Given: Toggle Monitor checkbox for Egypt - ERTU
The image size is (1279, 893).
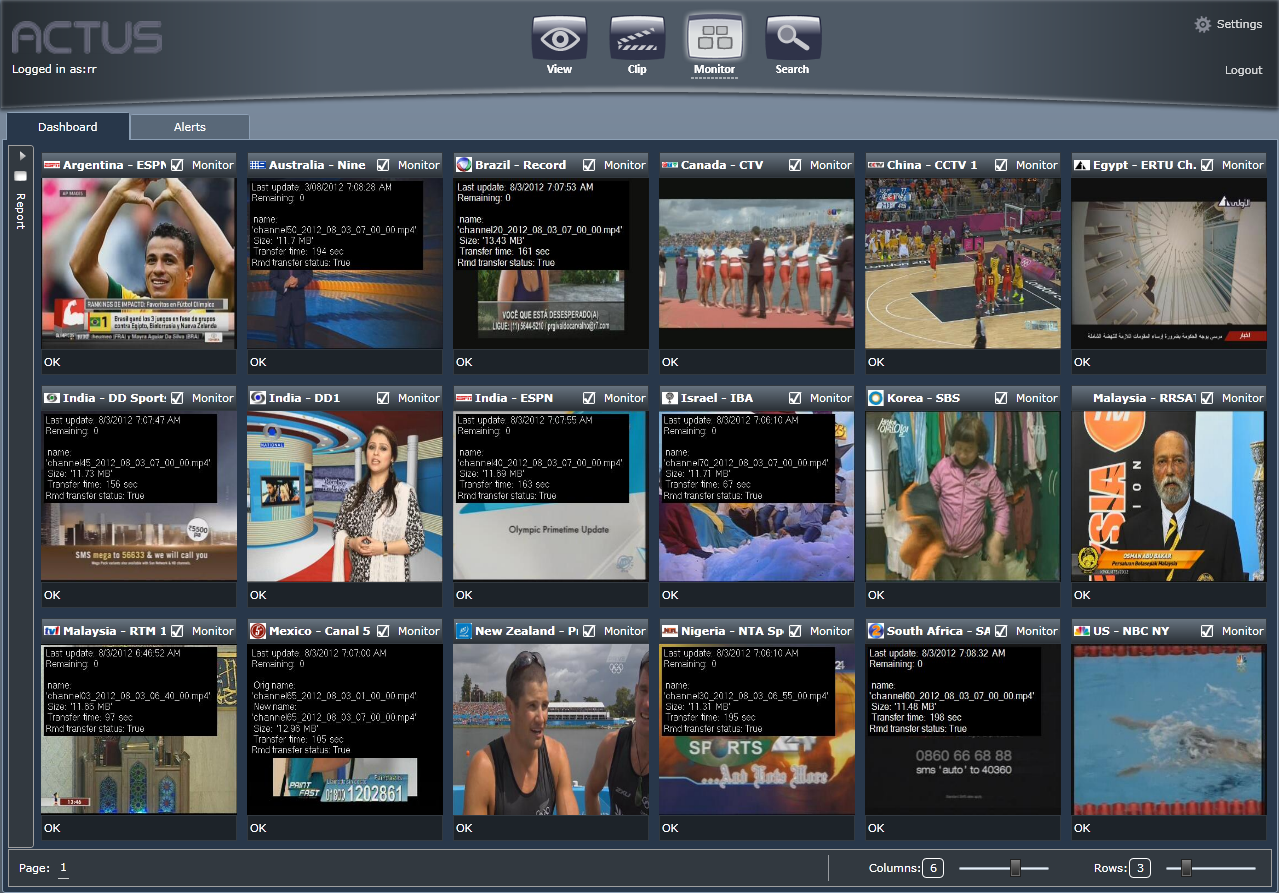Looking at the screenshot, I should coord(1207,165).
